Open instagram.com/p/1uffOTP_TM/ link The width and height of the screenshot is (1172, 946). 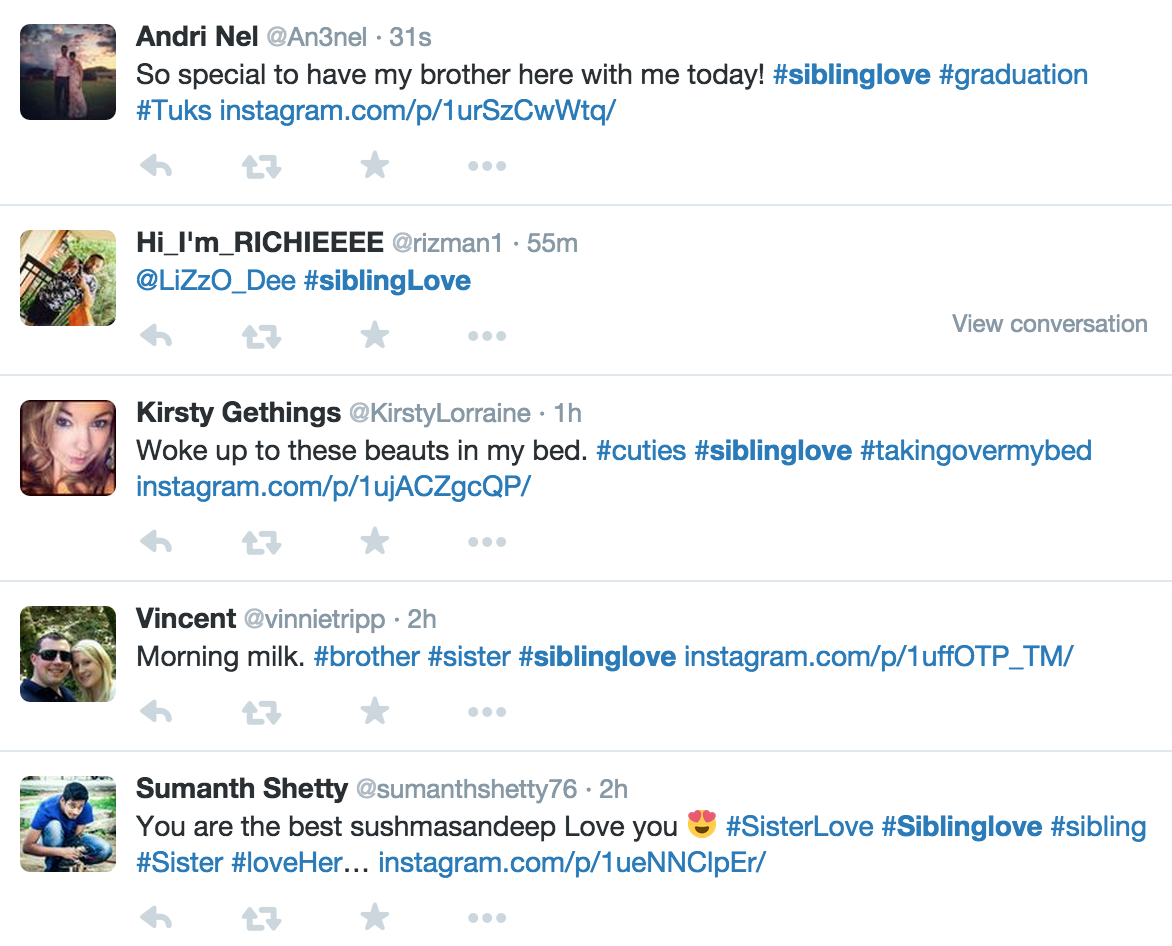[879, 657]
